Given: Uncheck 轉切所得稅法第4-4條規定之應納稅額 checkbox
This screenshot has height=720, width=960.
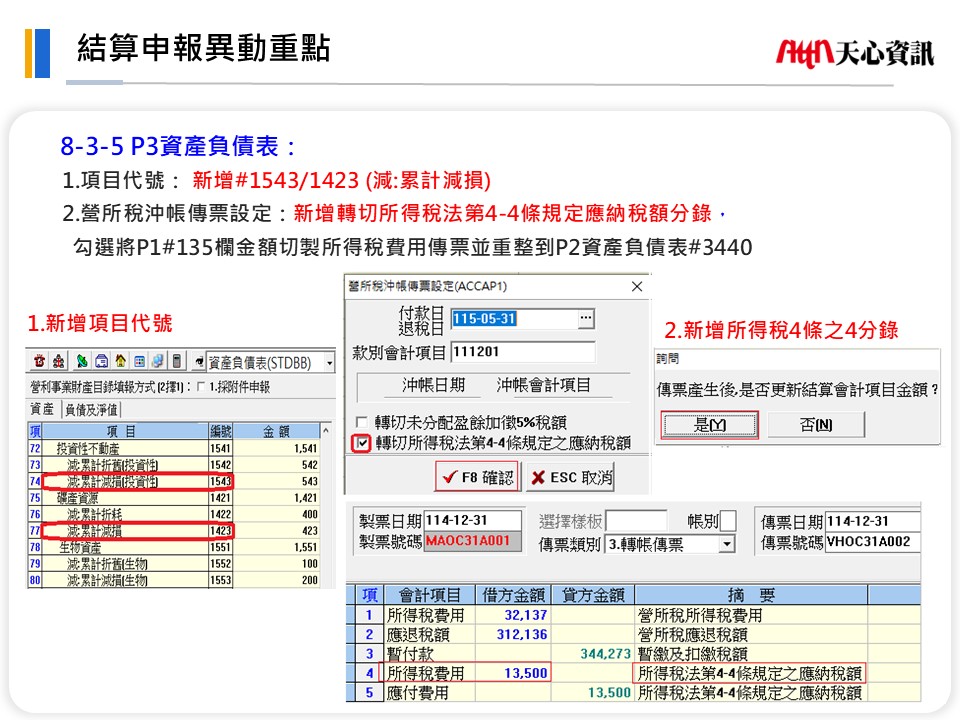Looking at the screenshot, I should 362,442.
